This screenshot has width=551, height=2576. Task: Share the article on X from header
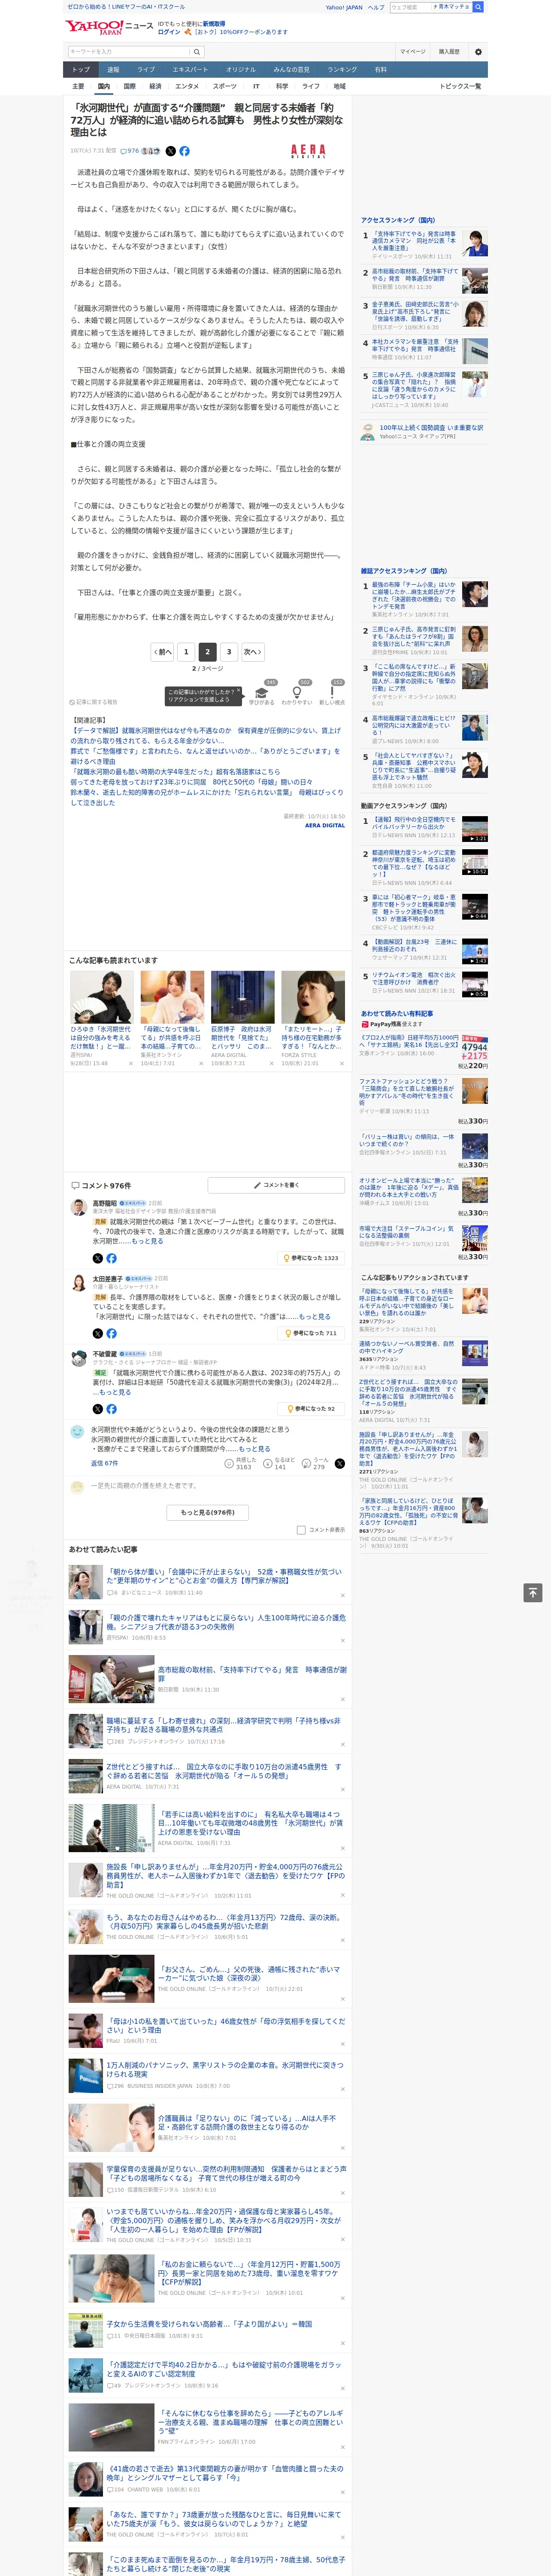(170, 151)
